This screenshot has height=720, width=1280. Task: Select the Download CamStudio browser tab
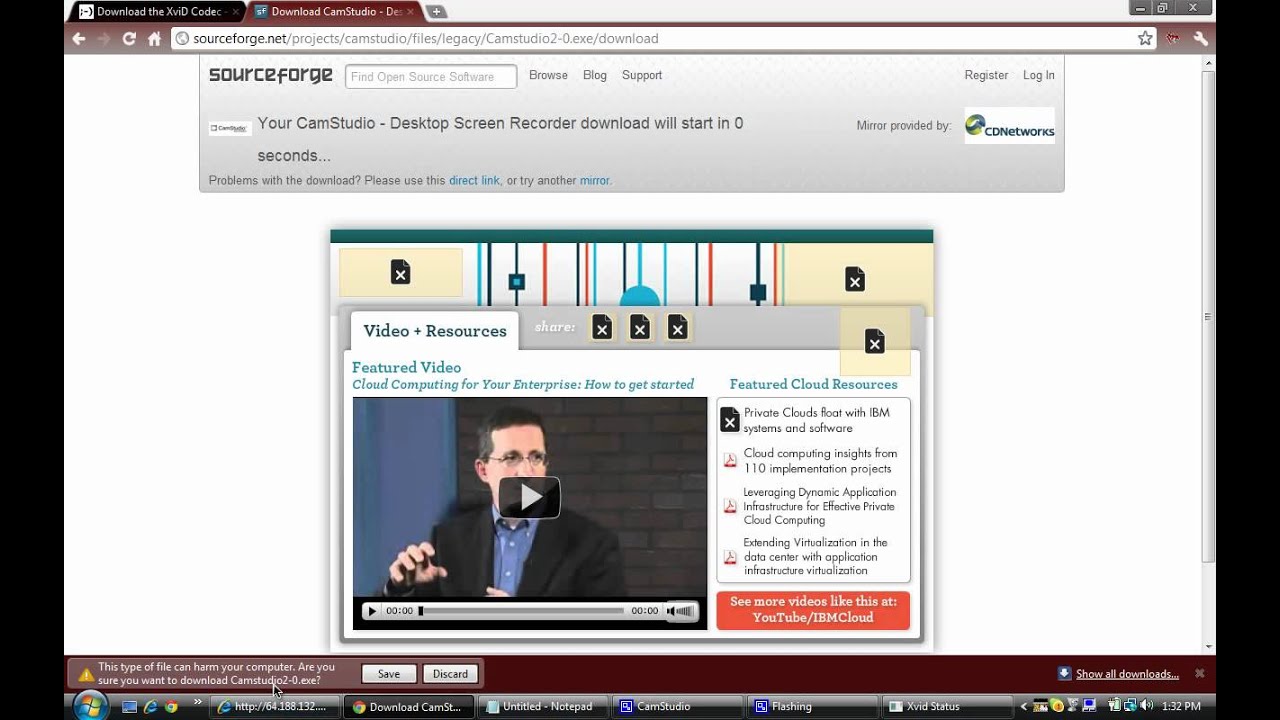[x=333, y=12]
